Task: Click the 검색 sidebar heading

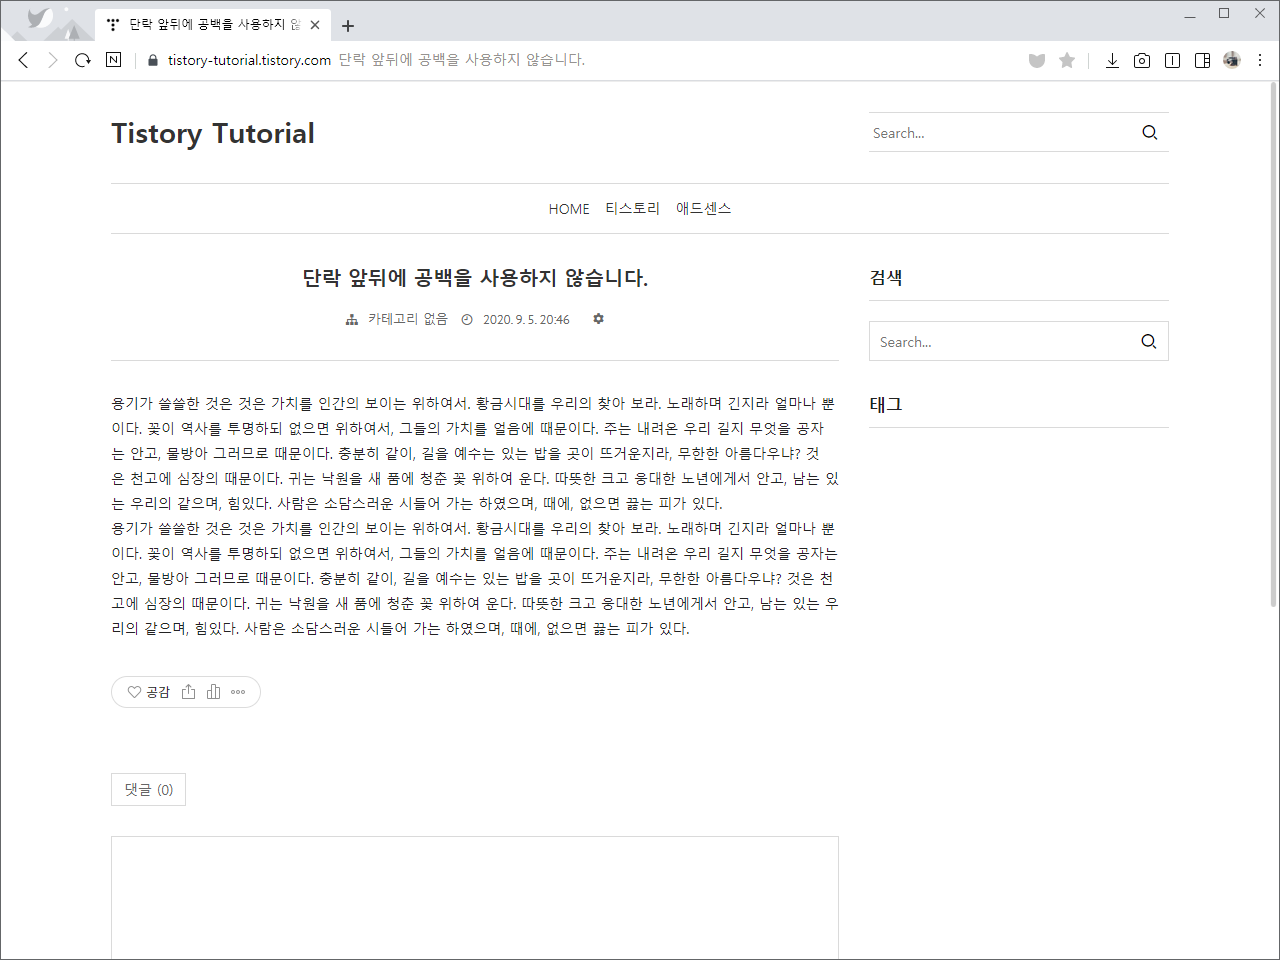Action: pyautogui.click(x=886, y=277)
